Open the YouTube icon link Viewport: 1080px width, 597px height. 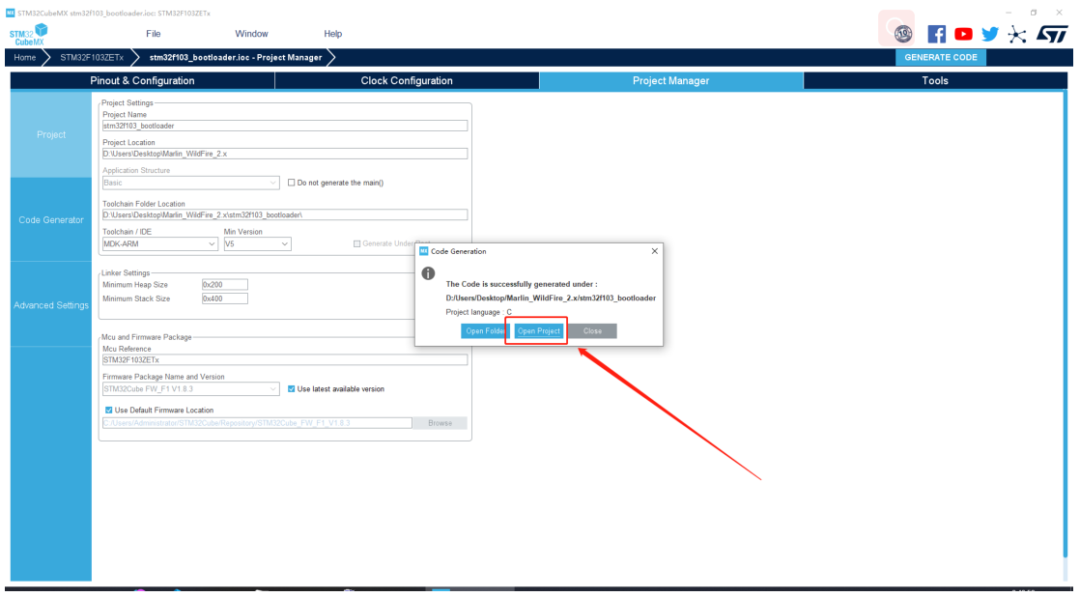(963, 34)
